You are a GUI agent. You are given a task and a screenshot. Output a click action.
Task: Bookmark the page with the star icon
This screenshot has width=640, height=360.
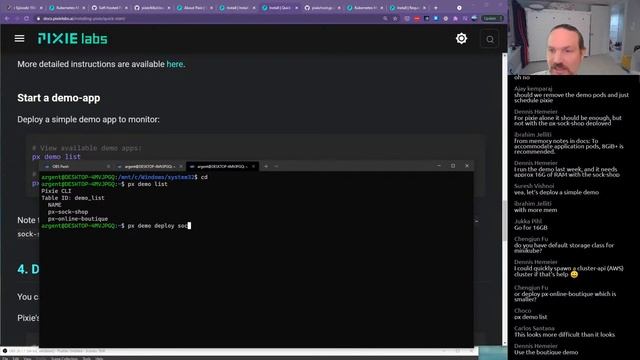coord(395,18)
